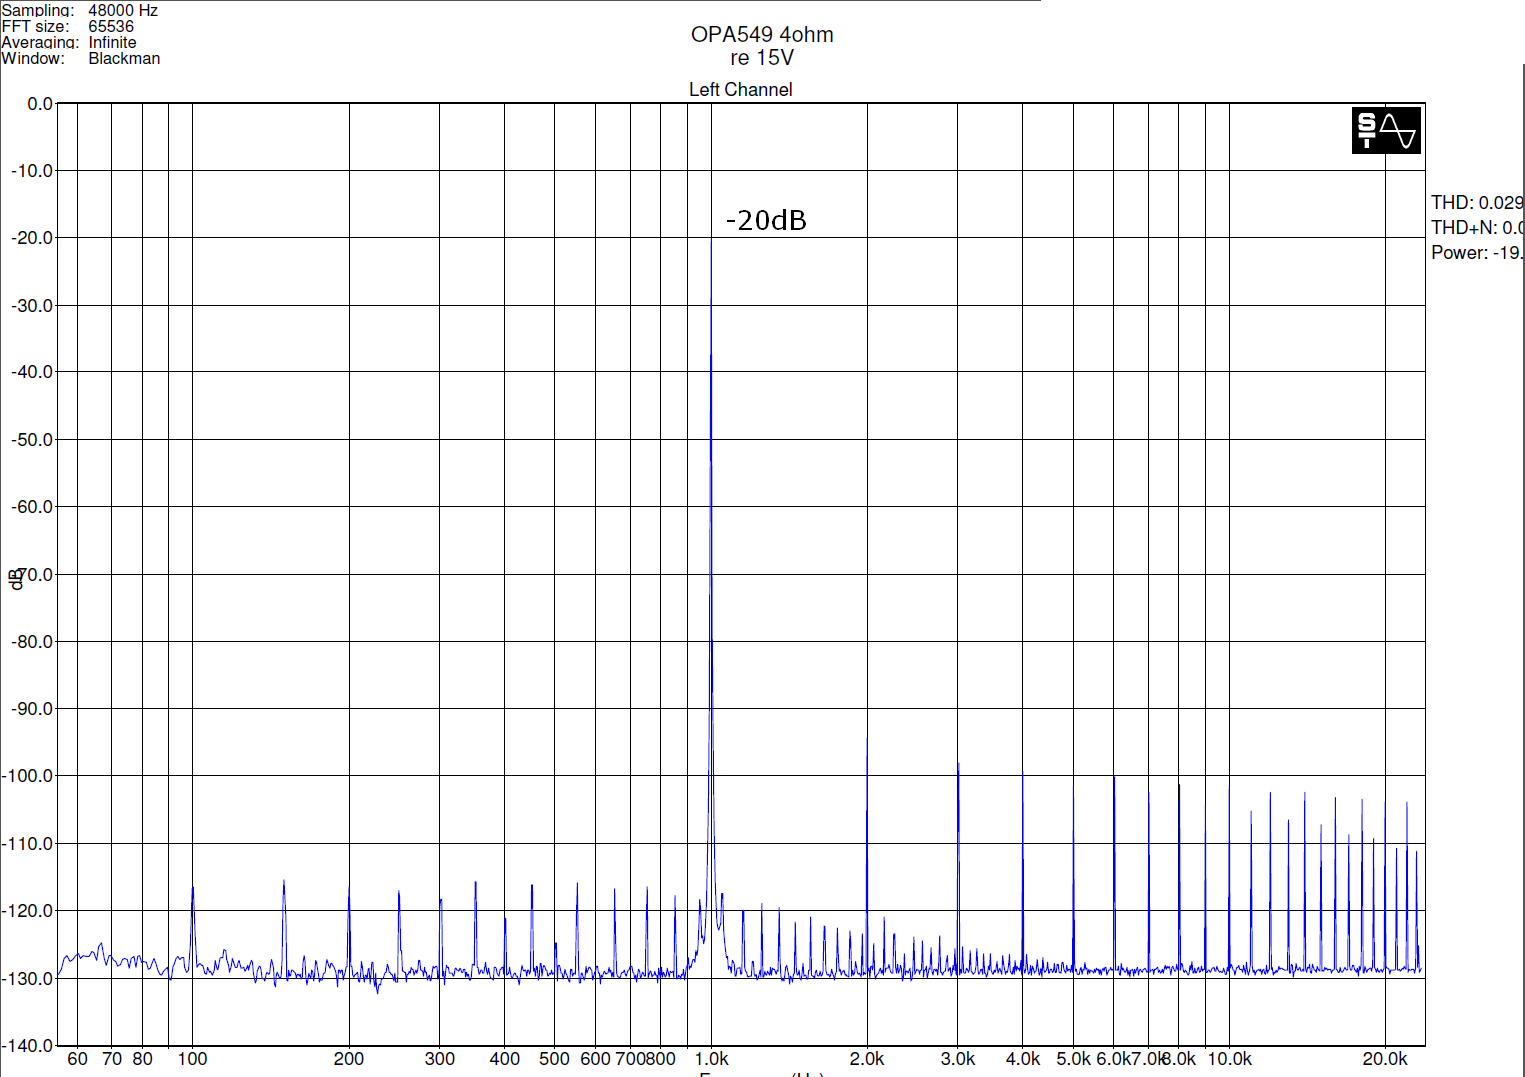Click the 'Window:' label
Viewport: 1525px width, 1077px height.
tap(33, 58)
